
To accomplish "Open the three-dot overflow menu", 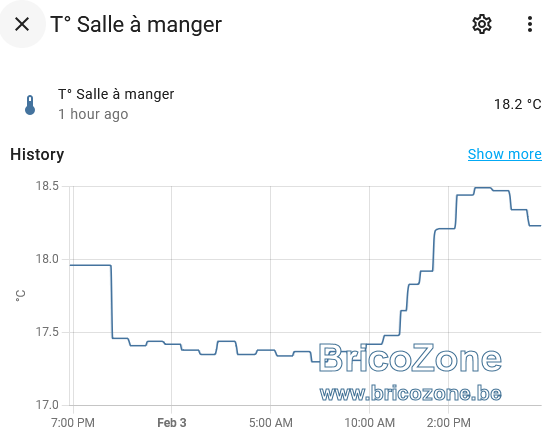I will (530, 24).
